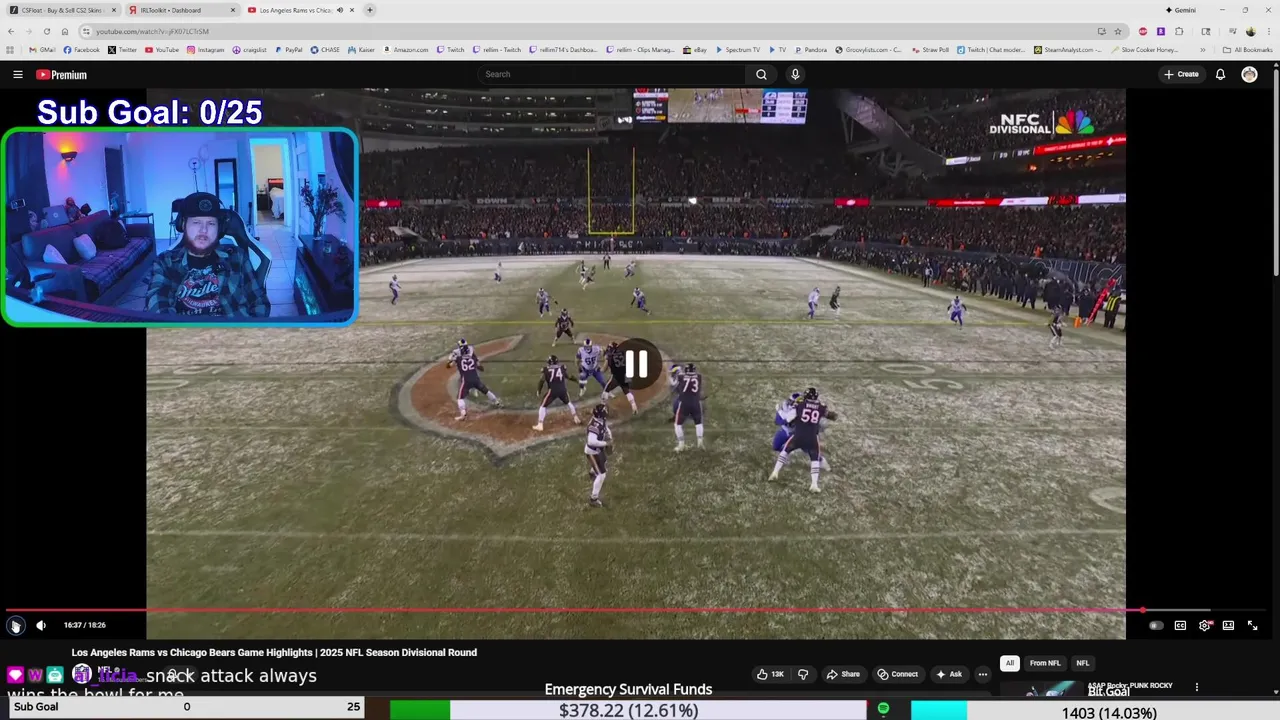The width and height of the screenshot is (1280, 720).
Task: Open the craigslist bookmark
Action: [250, 49]
